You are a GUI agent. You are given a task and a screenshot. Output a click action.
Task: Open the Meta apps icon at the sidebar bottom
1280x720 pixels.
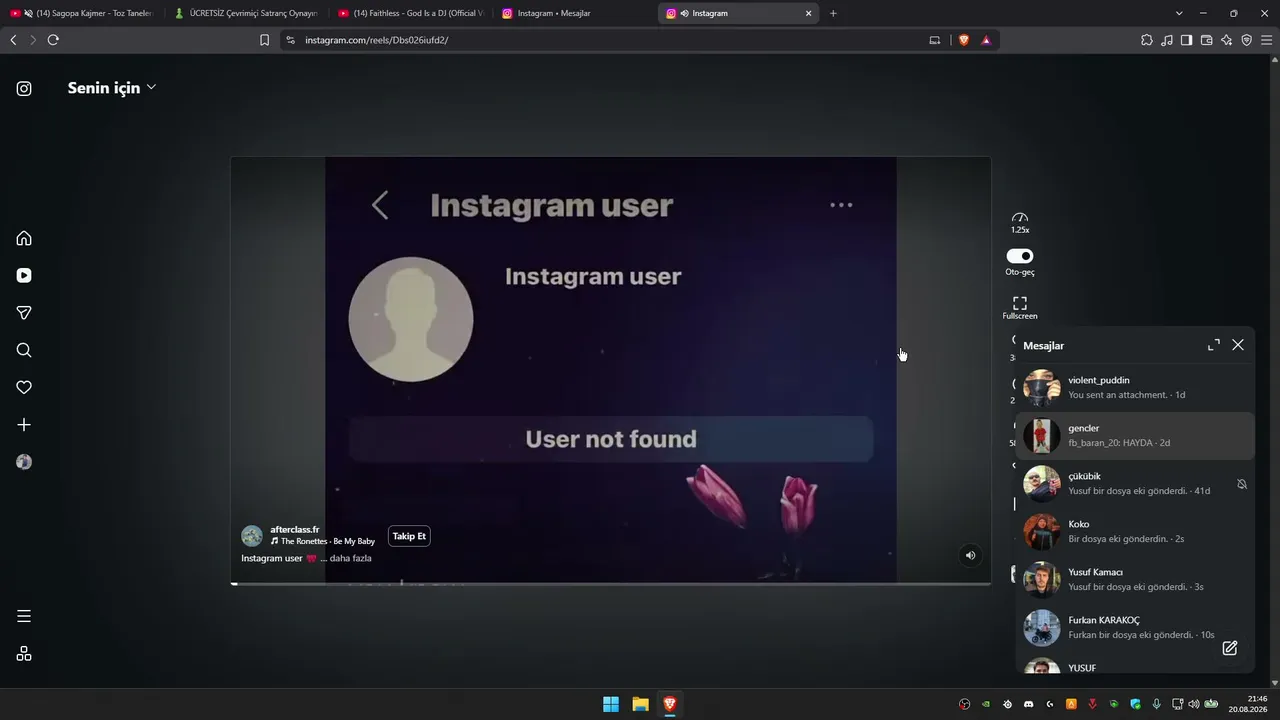(24, 654)
